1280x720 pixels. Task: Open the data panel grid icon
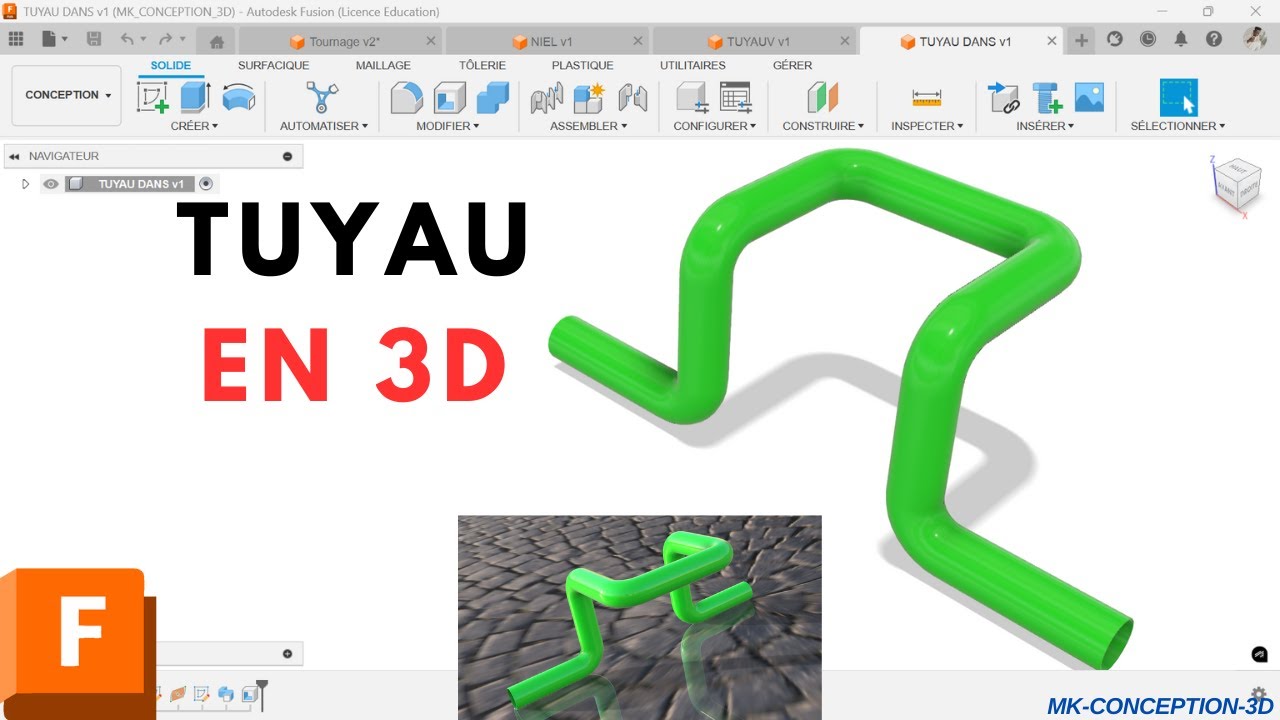[16, 39]
